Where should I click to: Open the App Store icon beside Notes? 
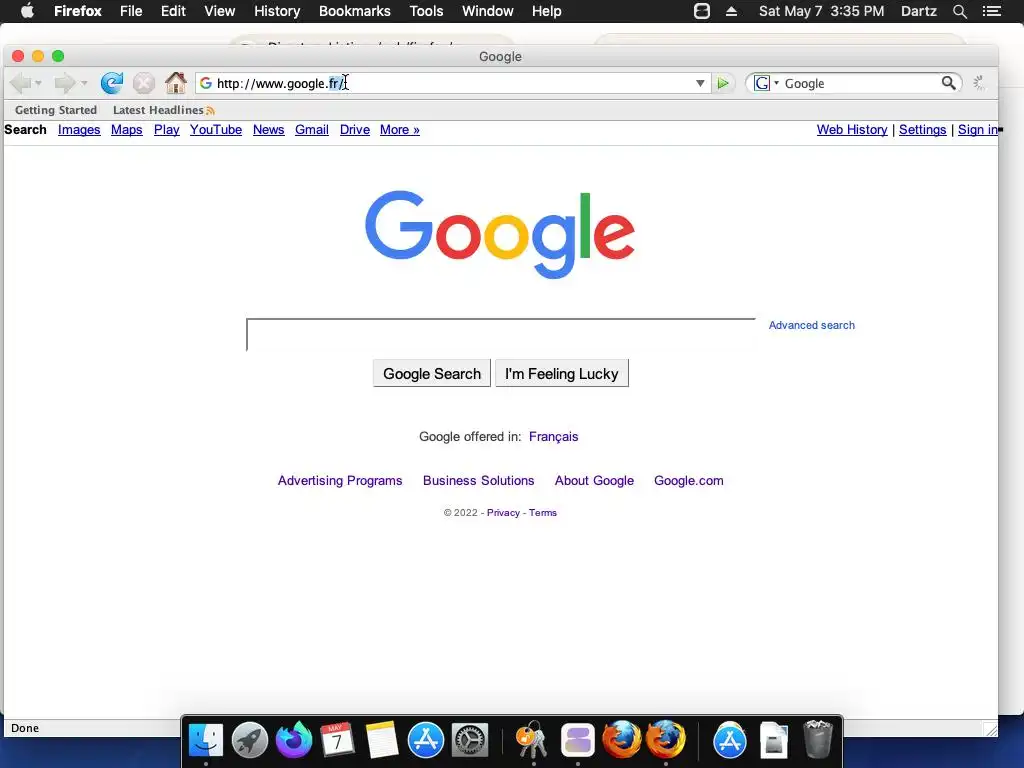click(426, 740)
